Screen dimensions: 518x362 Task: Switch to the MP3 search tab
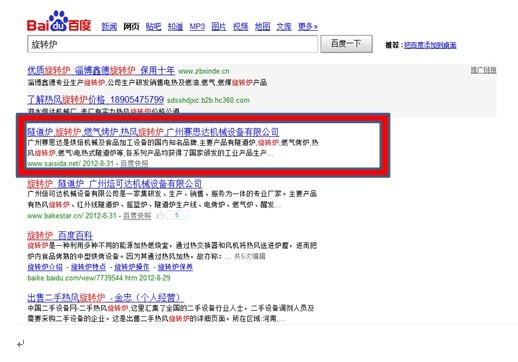(x=197, y=27)
